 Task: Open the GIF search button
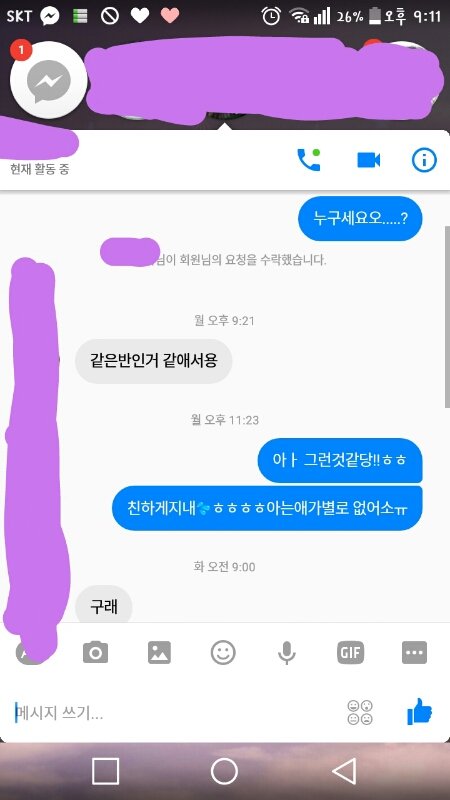click(x=351, y=653)
